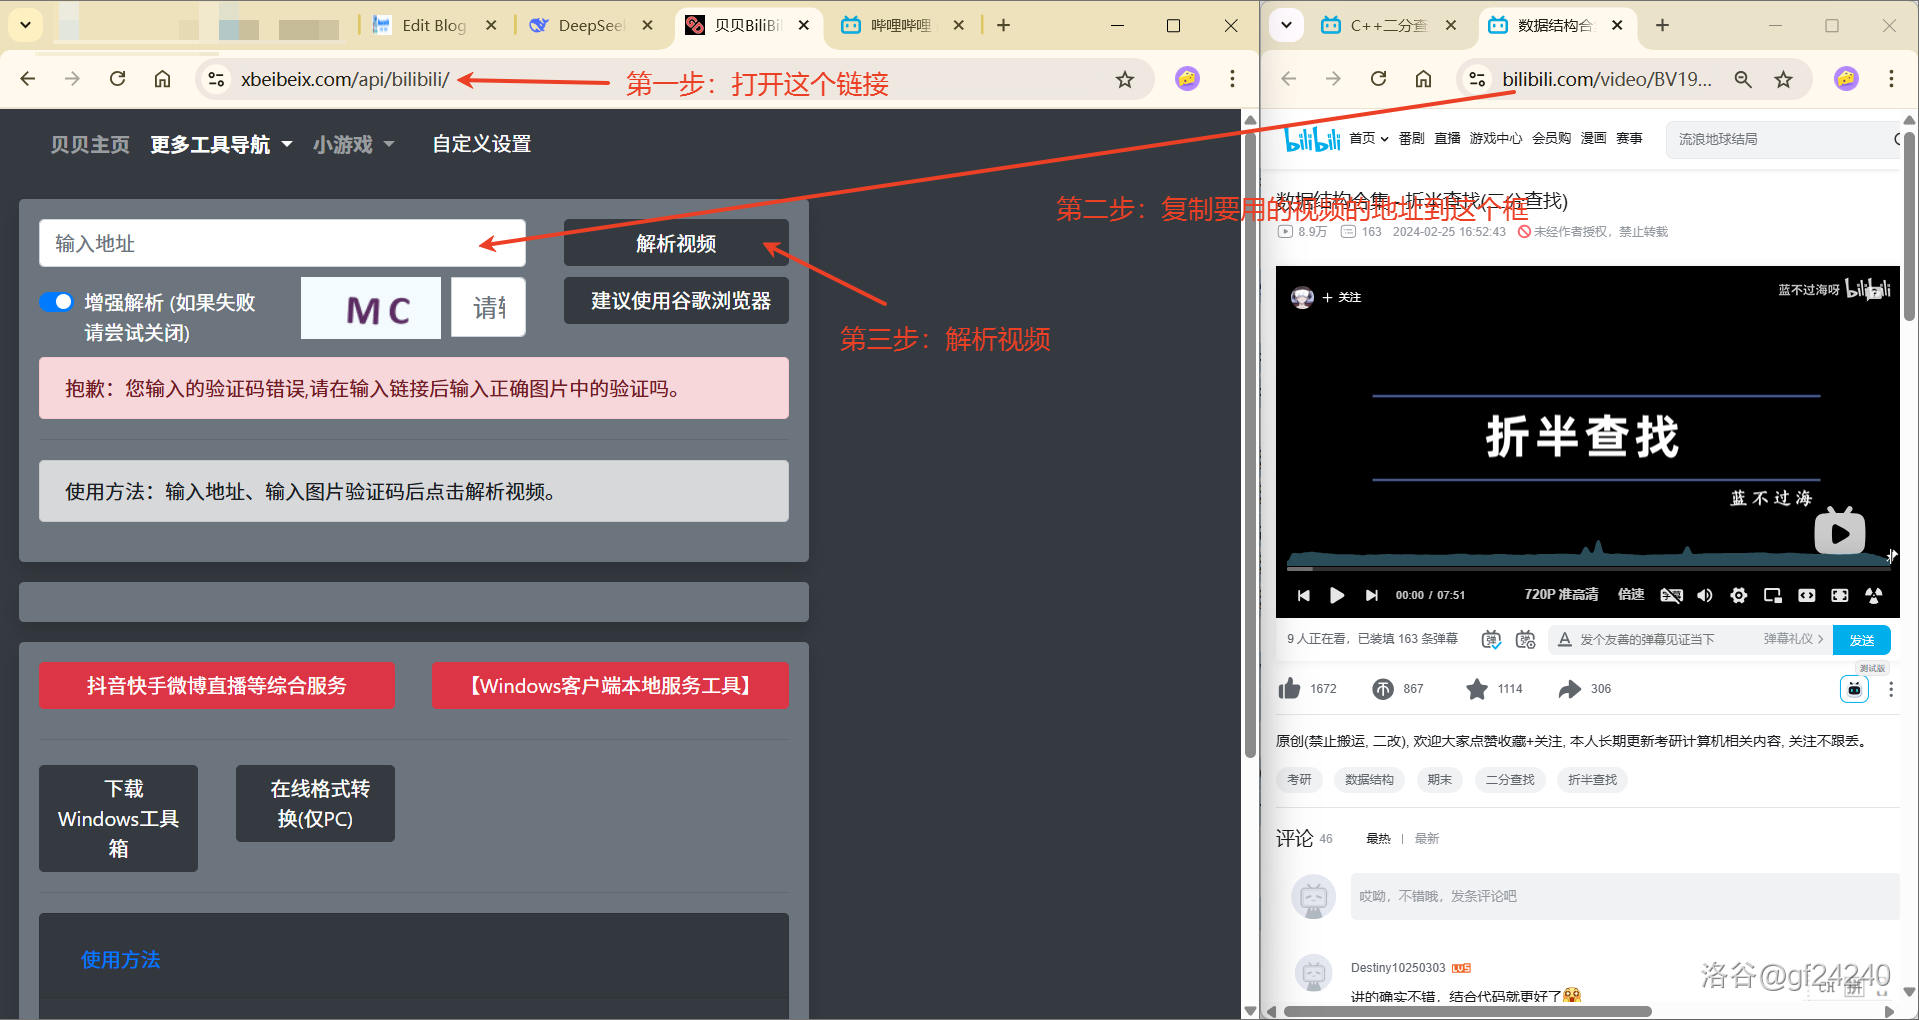Click the captcha code input field
Viewport: 1919px width, 1020px height.
pyautogui.click(x=488, y=307)
